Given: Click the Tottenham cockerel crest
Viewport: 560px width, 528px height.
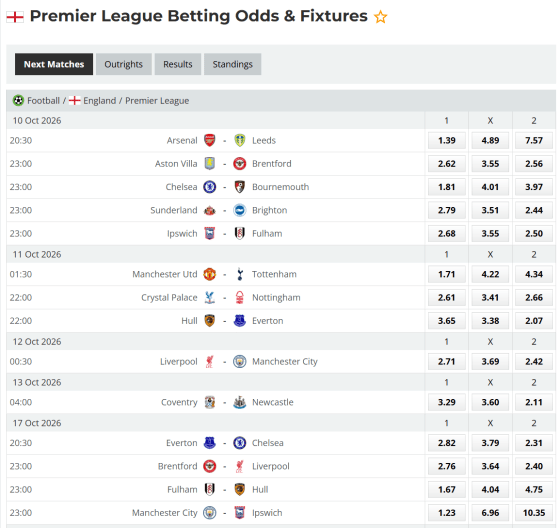Looking at the screenshot, I should [x=240, y=274].
